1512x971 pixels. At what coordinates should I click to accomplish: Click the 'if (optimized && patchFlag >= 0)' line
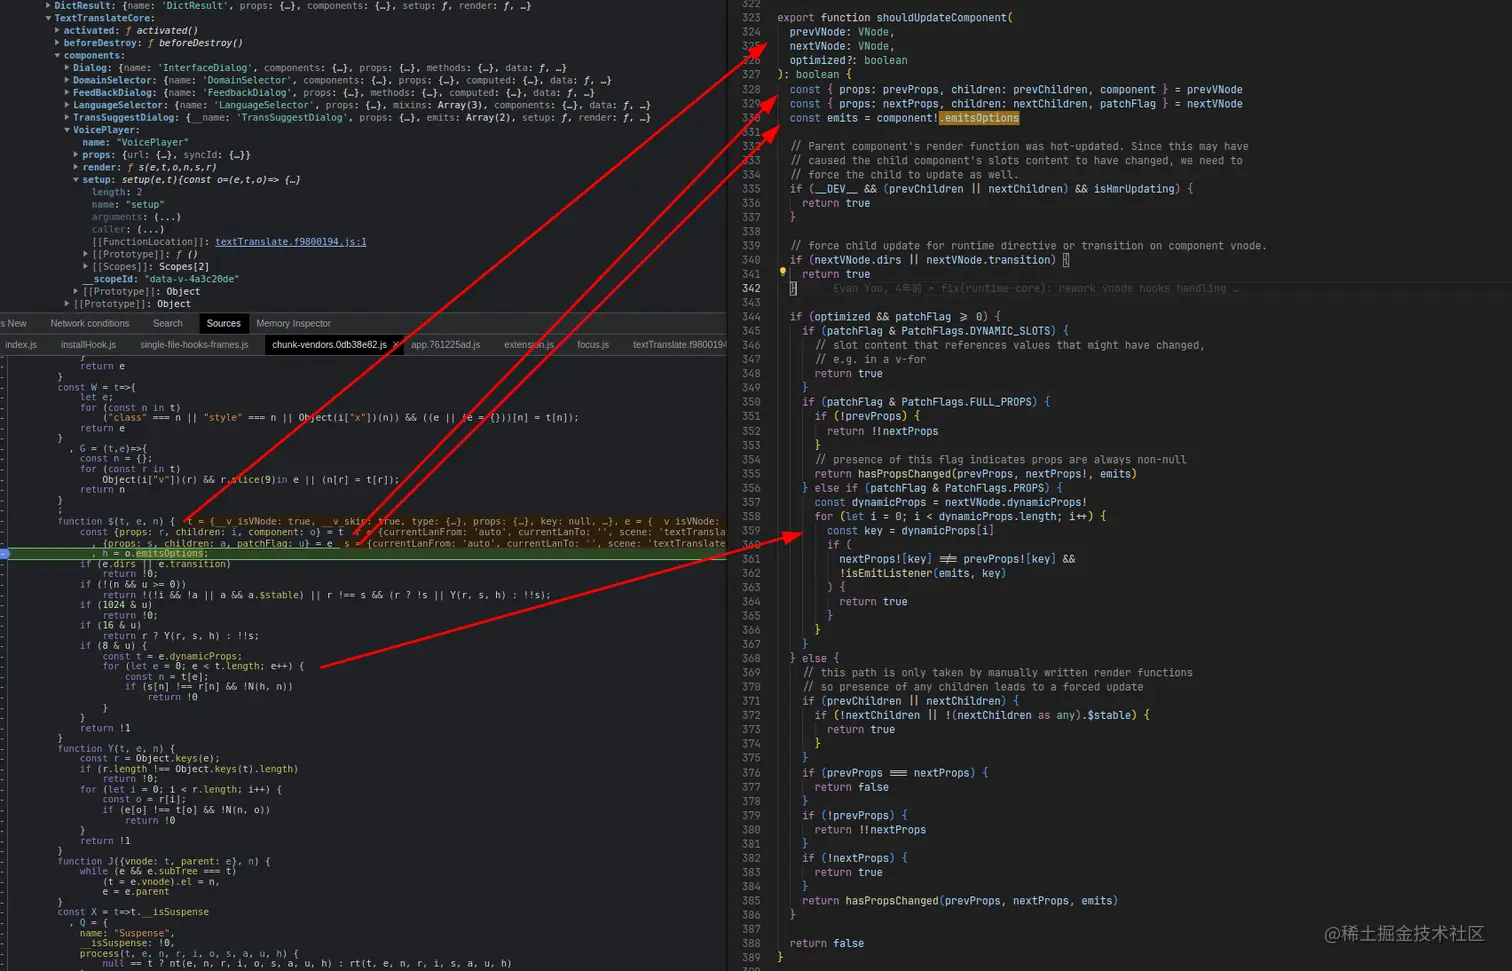pos(895,317)
